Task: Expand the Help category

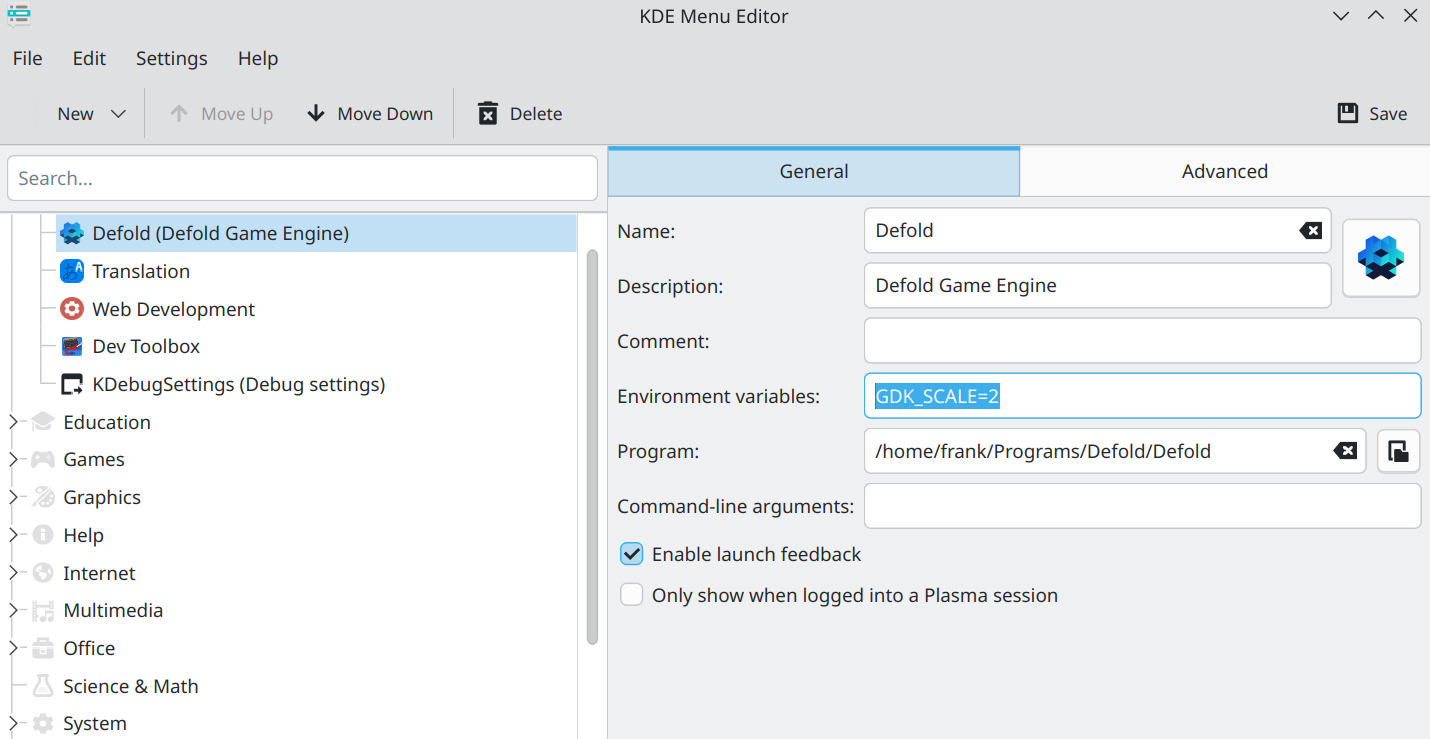Action: pos(13,535)
